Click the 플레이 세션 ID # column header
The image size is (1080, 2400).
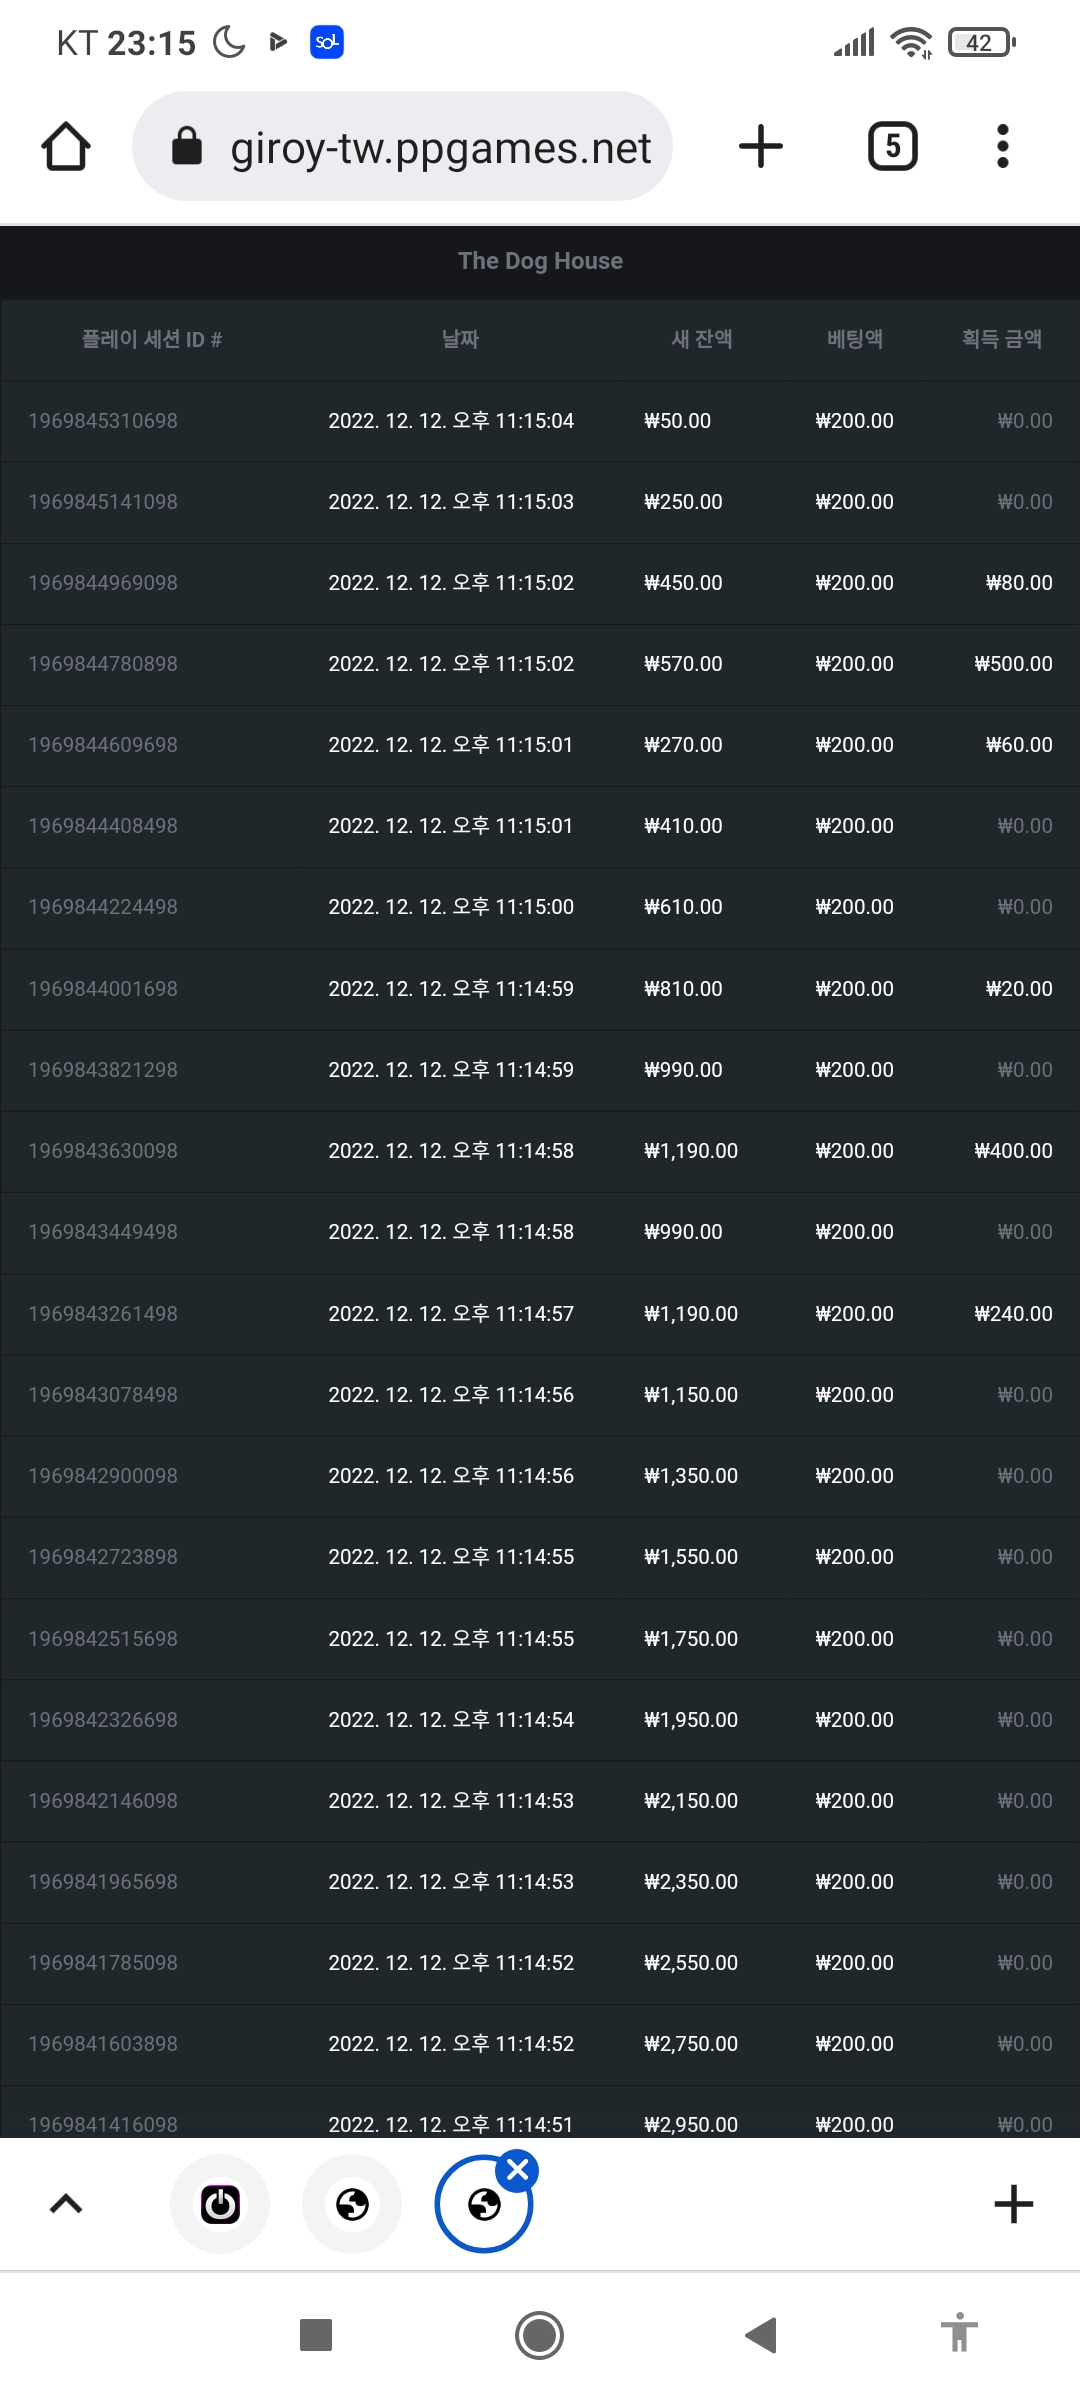152,339
